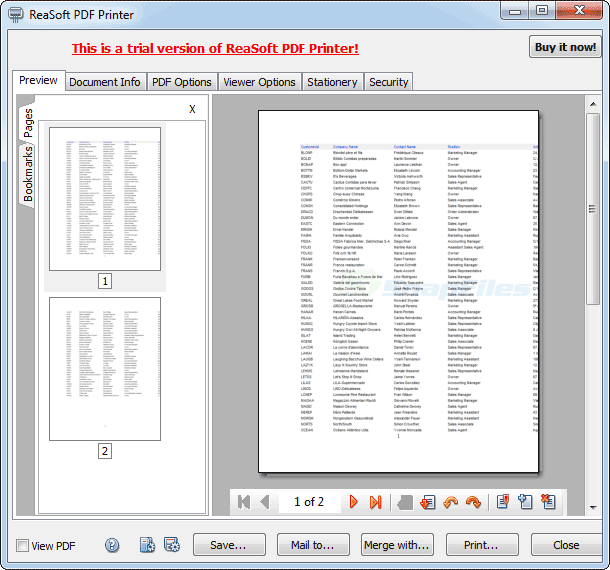Open the Viewer Options tab

click(259, 82)
